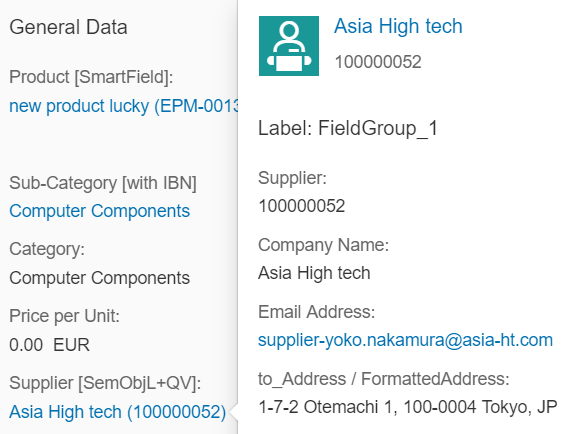
Task: Select the Tokyo formatted address text
Action: pos(408,407)
